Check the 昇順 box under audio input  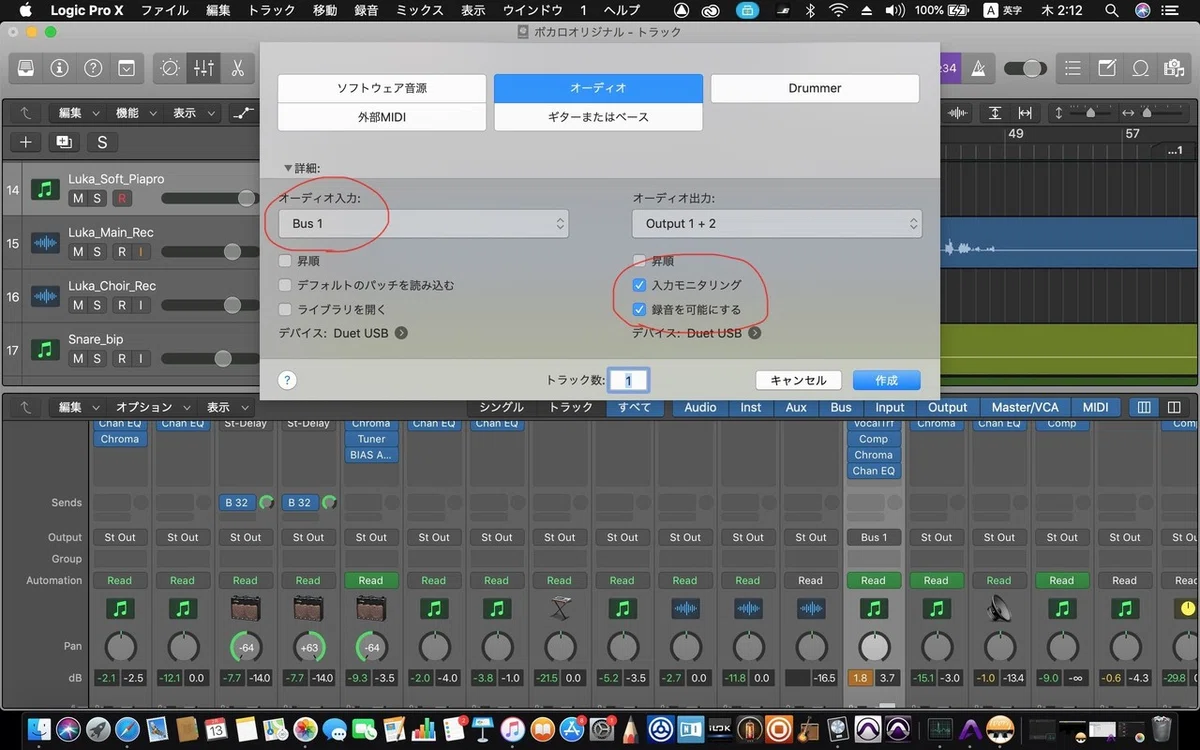(286, 261)
